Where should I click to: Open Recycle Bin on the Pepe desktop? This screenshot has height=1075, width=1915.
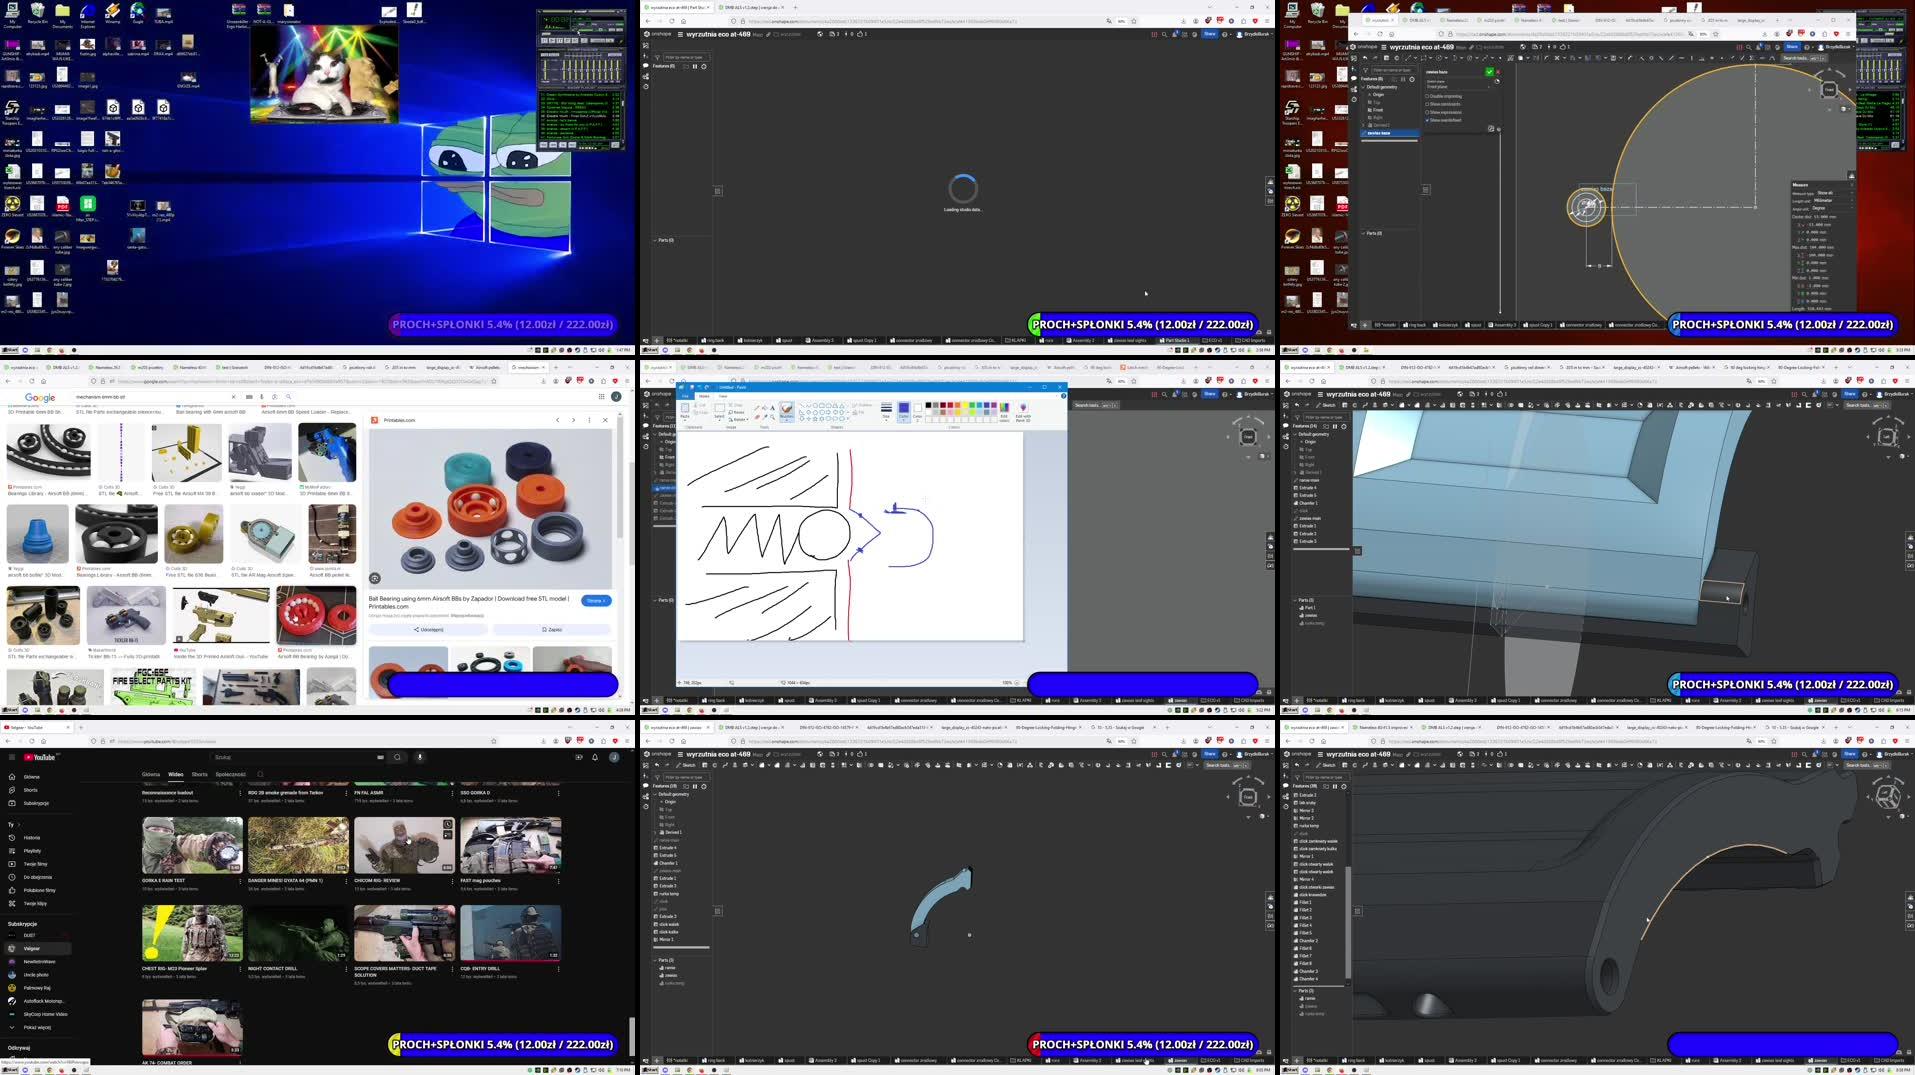(37, 13)
